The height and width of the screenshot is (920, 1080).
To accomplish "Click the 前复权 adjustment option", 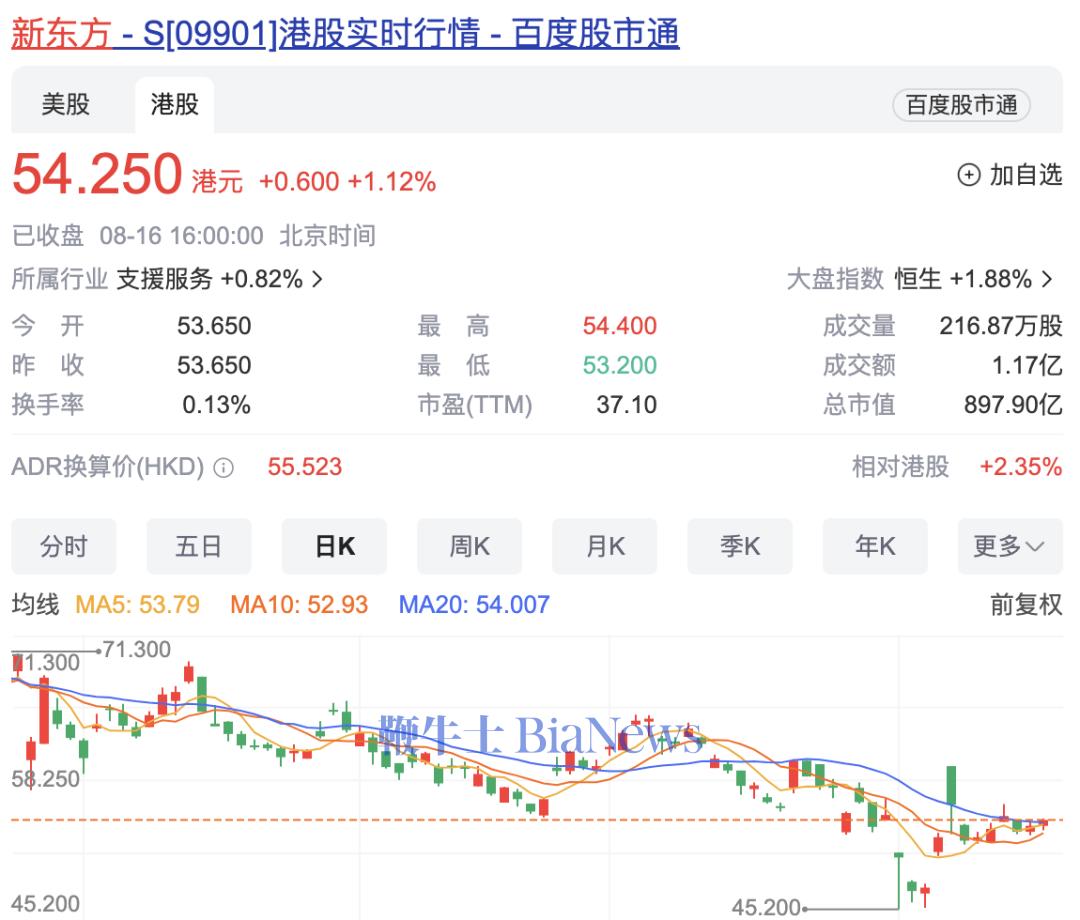I will click(1026, 605).
